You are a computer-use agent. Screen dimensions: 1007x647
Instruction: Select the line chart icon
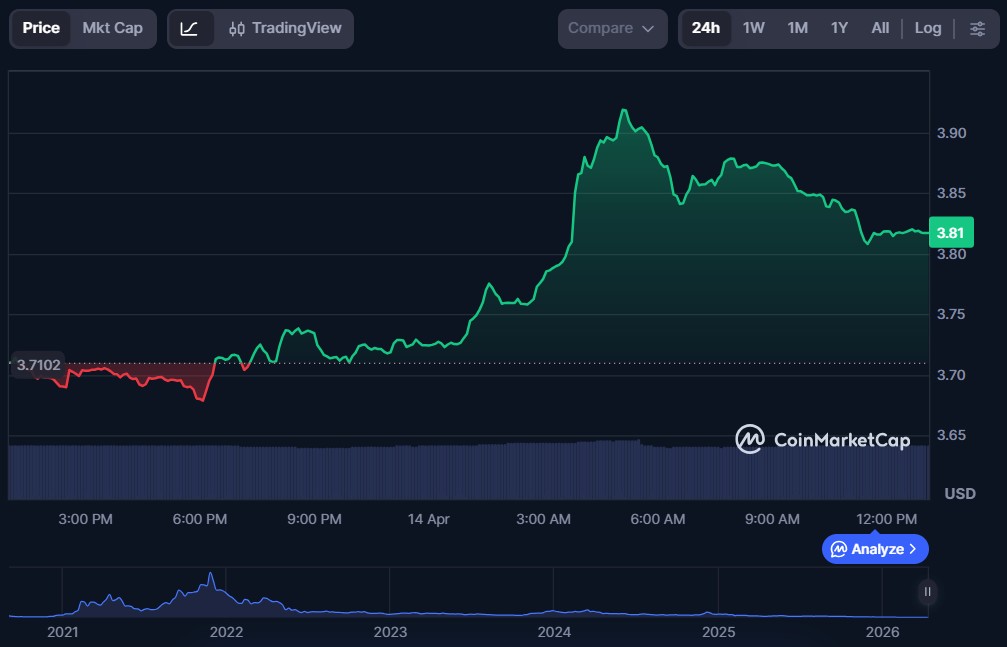190,28
